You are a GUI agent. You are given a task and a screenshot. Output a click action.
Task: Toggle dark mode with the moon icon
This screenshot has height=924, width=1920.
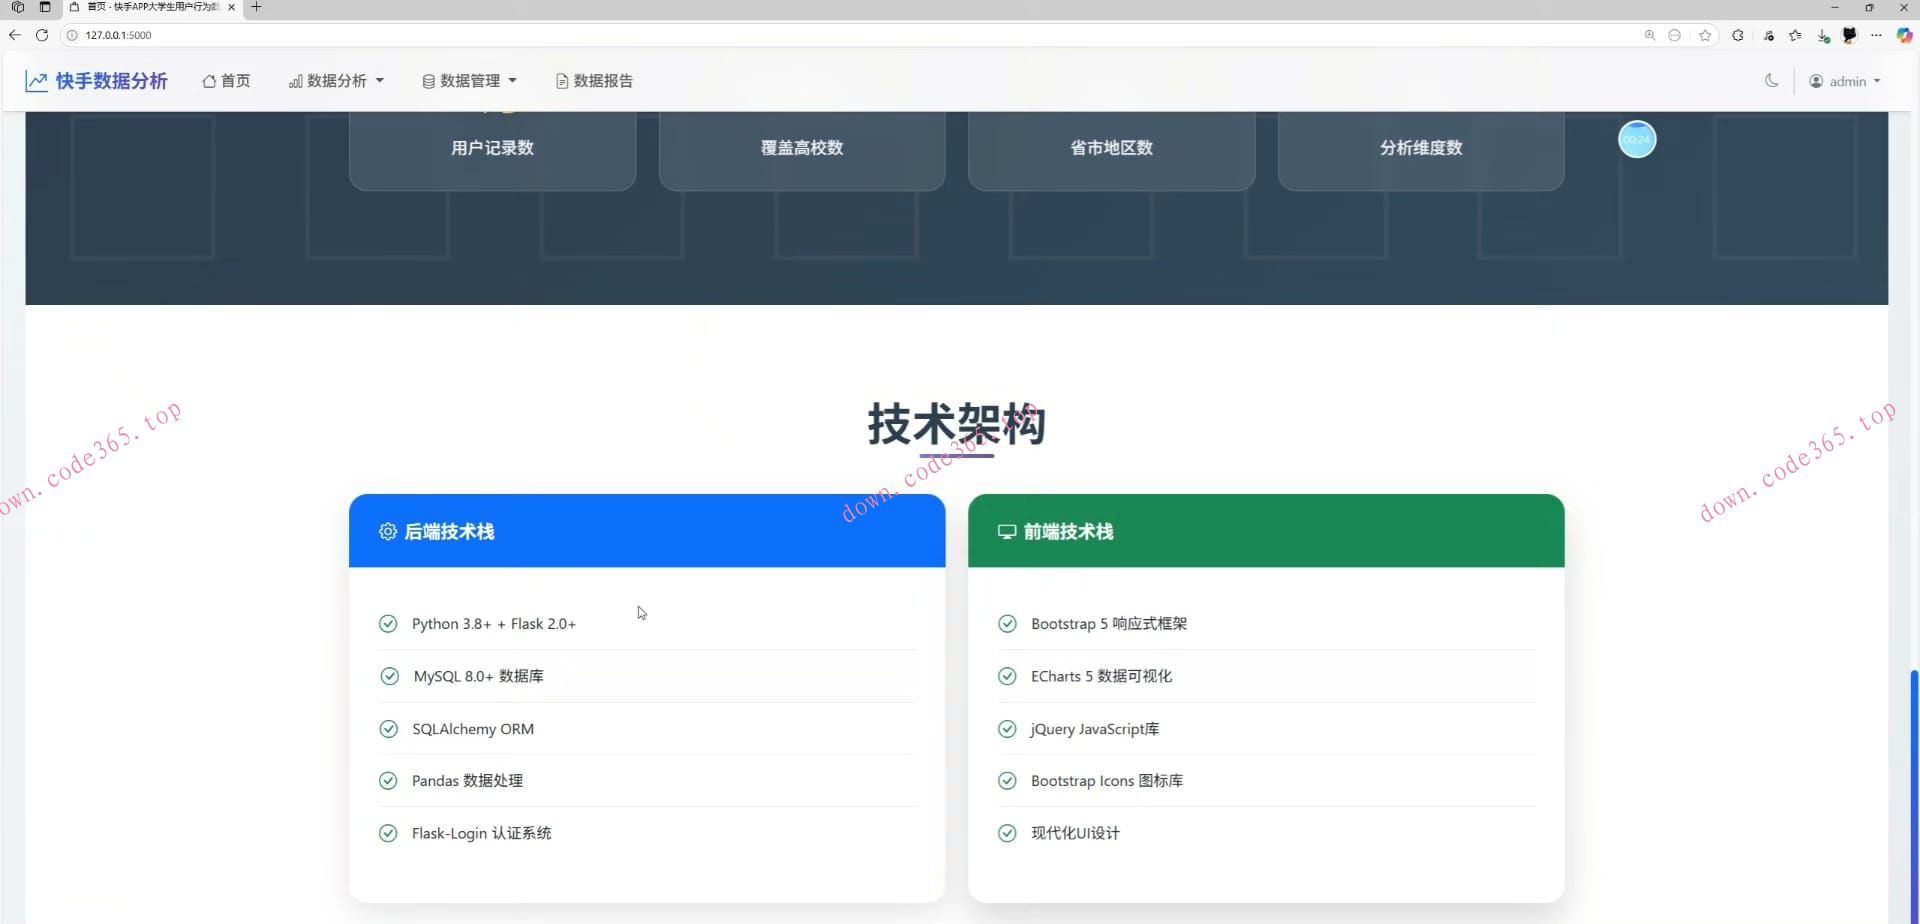1771,80
